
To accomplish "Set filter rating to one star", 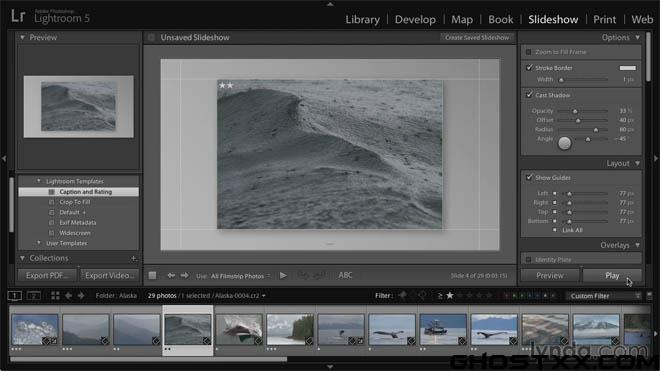I will [450, 296].
